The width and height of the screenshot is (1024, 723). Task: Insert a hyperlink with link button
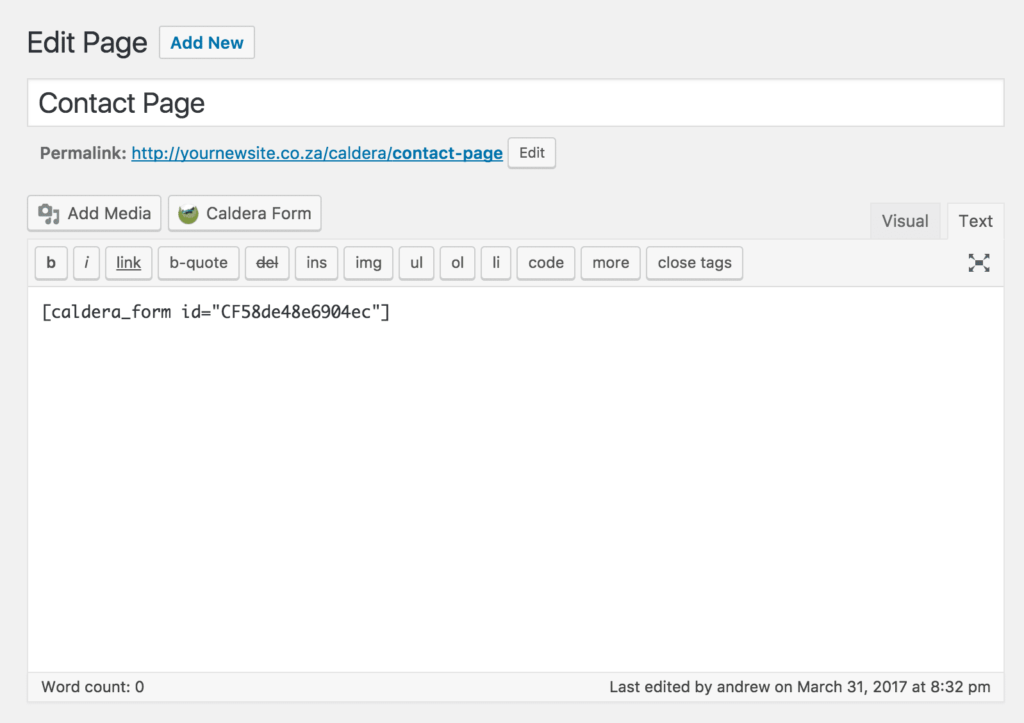click(x=129, y=263)
